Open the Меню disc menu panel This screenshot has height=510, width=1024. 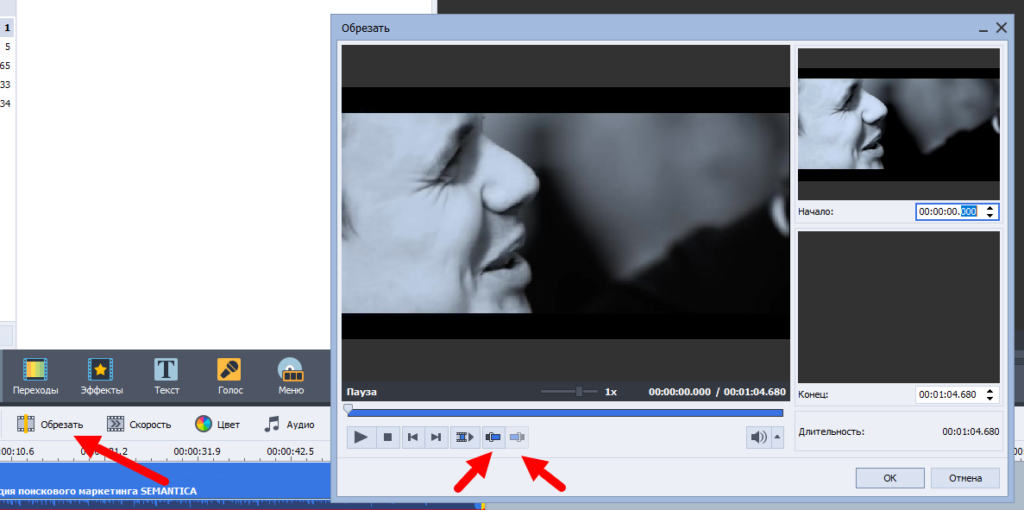[291, 377]
